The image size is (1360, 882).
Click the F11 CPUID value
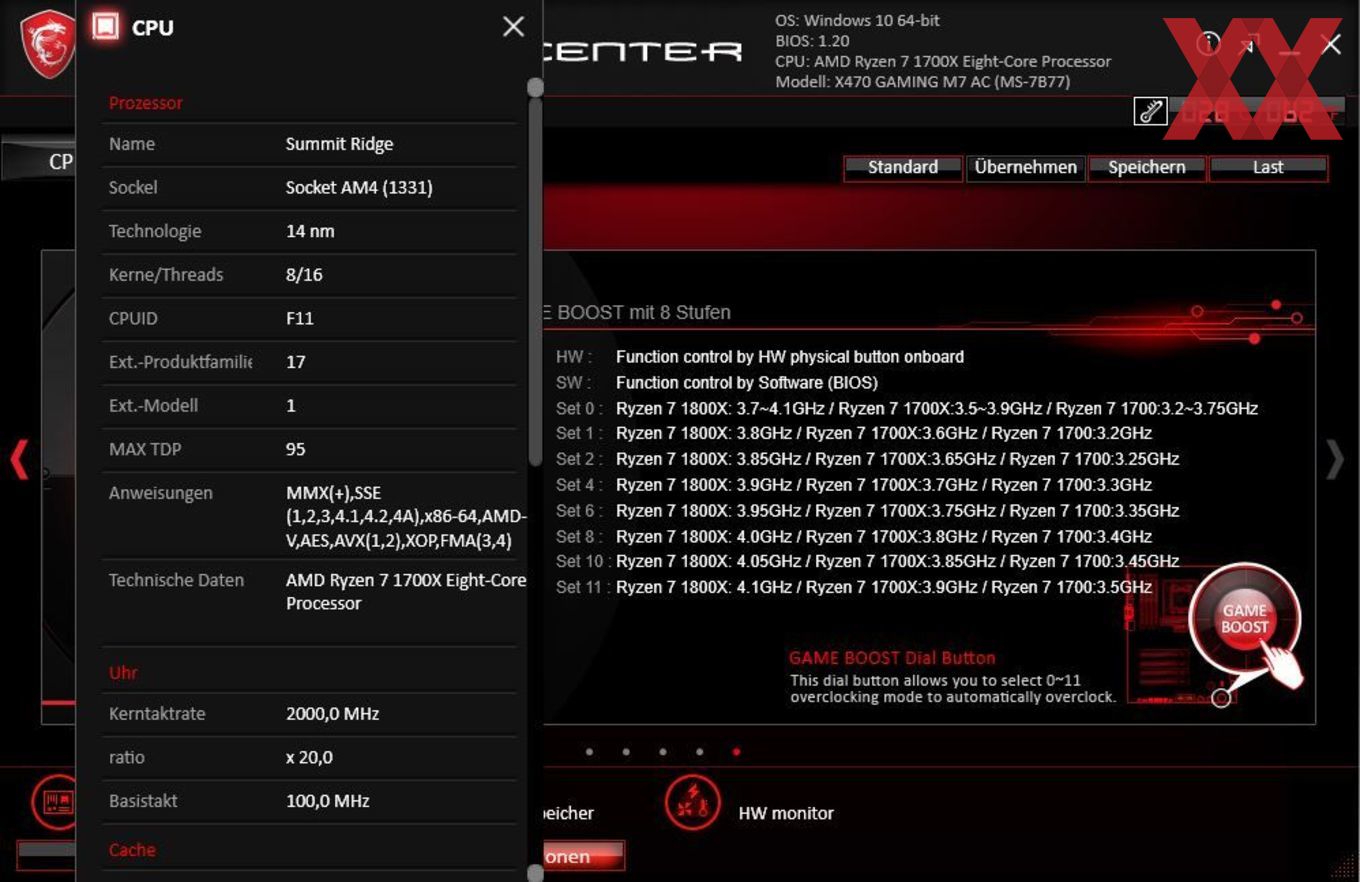300,318
